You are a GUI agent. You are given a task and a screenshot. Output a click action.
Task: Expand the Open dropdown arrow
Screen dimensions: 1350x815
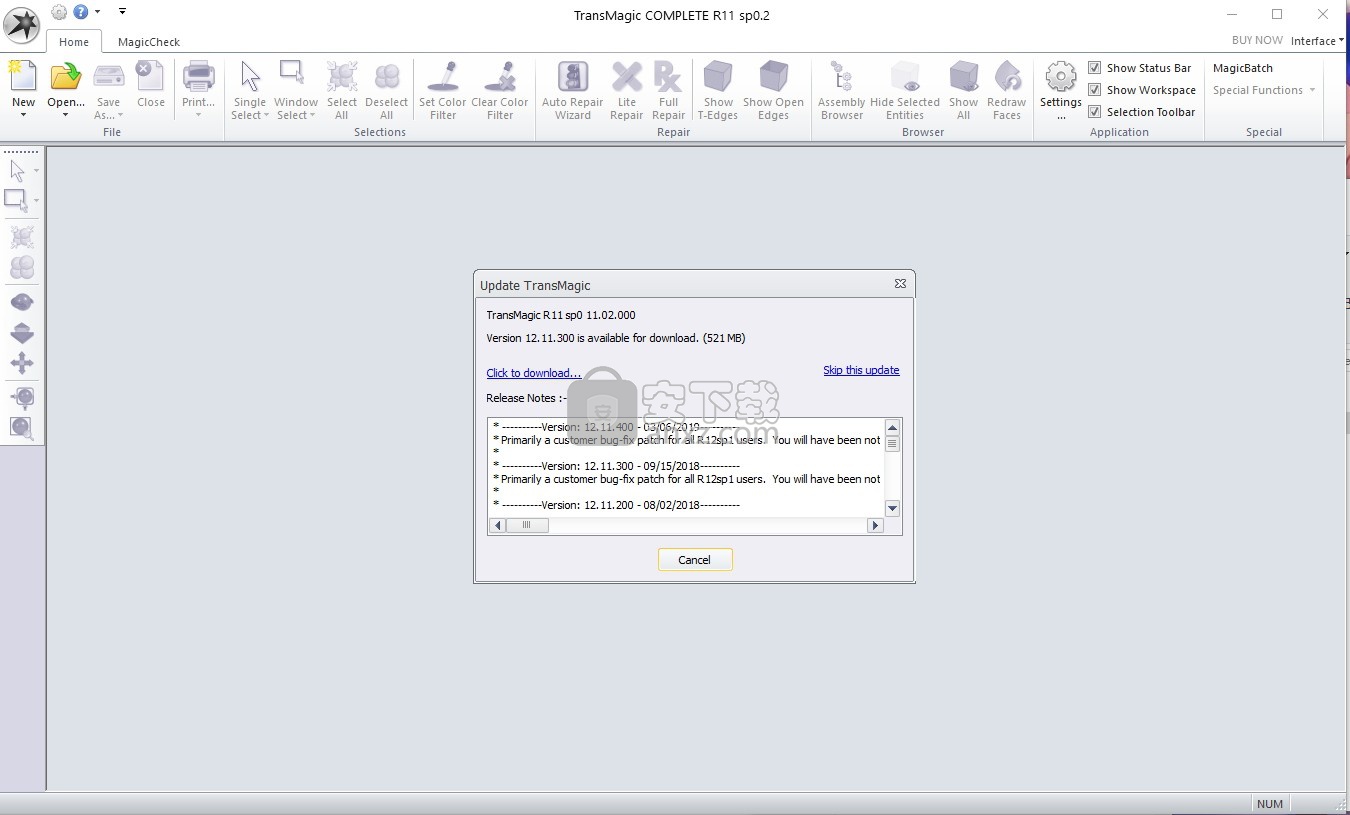(66, 115)
